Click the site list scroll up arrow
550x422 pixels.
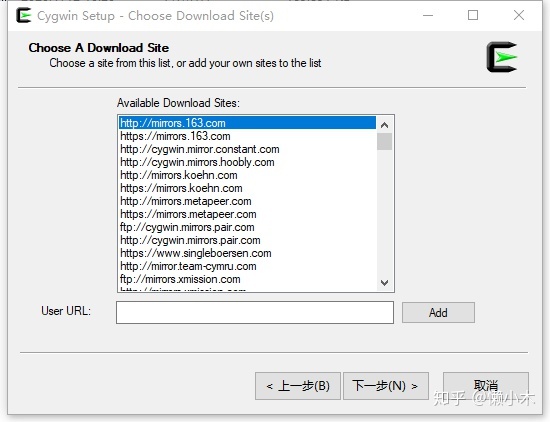pyautogui.click(x=384, y=125)
